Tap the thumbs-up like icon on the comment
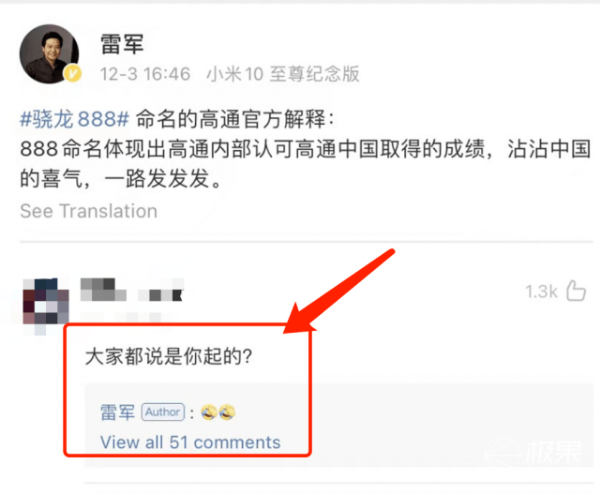Image resolution: width=600 pixels, height=493 pixels. (576, 291)
